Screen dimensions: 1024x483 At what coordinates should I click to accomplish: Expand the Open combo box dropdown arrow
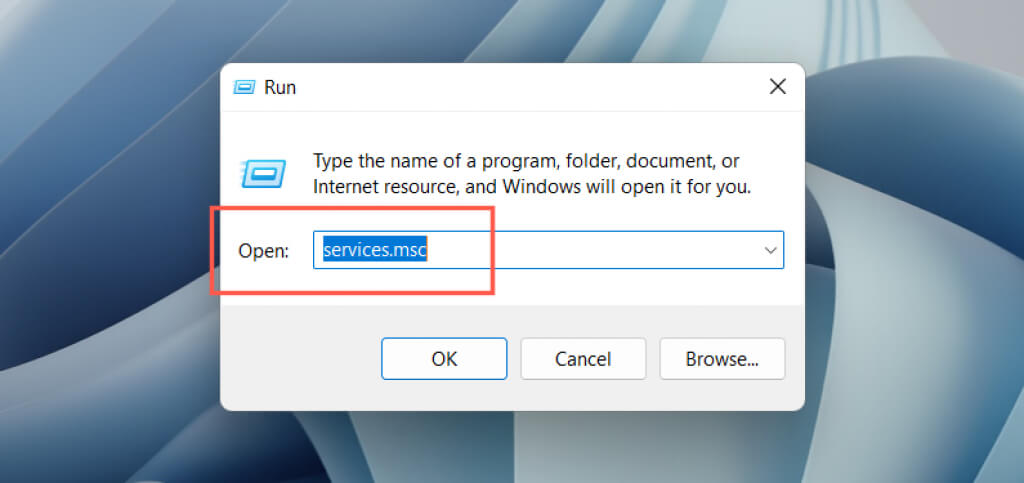[771, 250]
